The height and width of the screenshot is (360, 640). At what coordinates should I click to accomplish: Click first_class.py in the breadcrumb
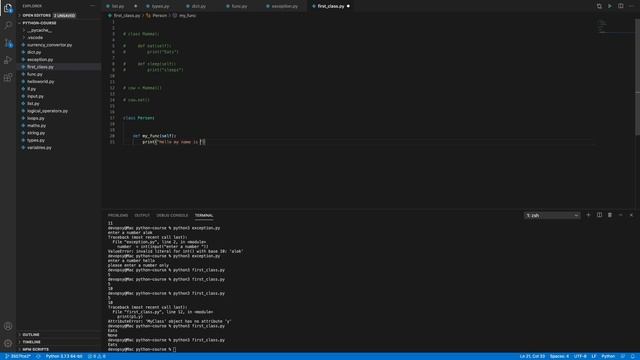127,16
